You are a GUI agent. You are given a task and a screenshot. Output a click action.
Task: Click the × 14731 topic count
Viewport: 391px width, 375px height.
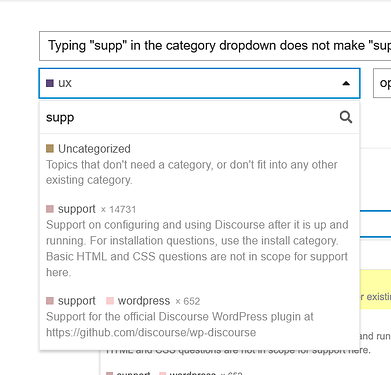point(118,209)
